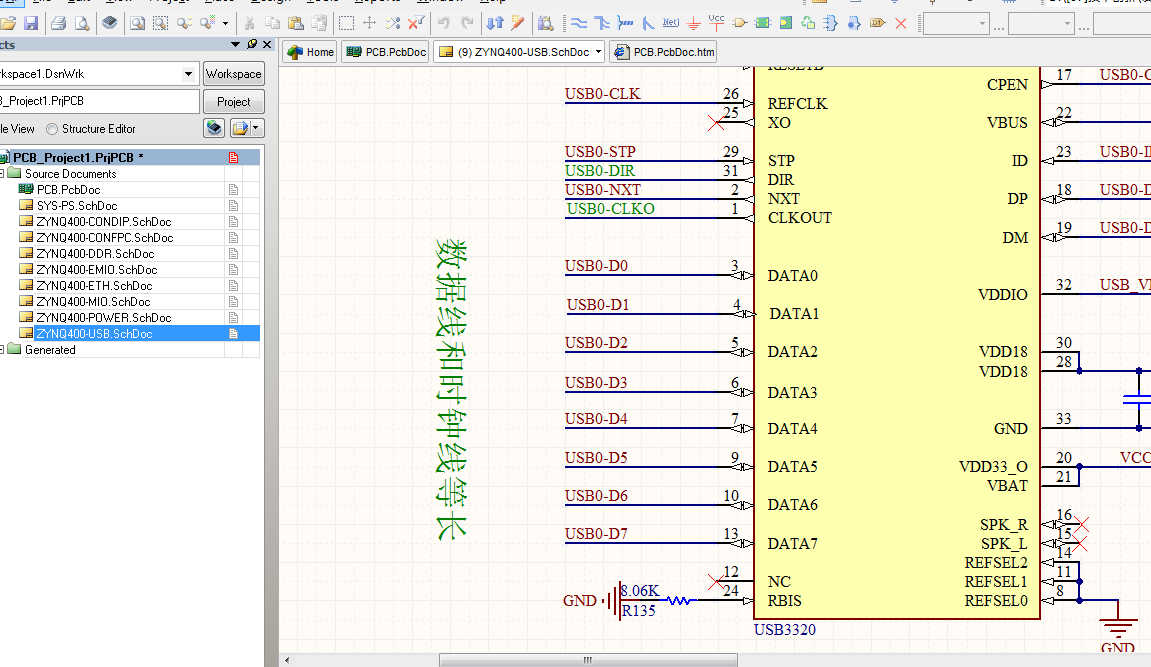Choose the zoom-to-area tool
The image size is (1151, 667).
(160, 23)
